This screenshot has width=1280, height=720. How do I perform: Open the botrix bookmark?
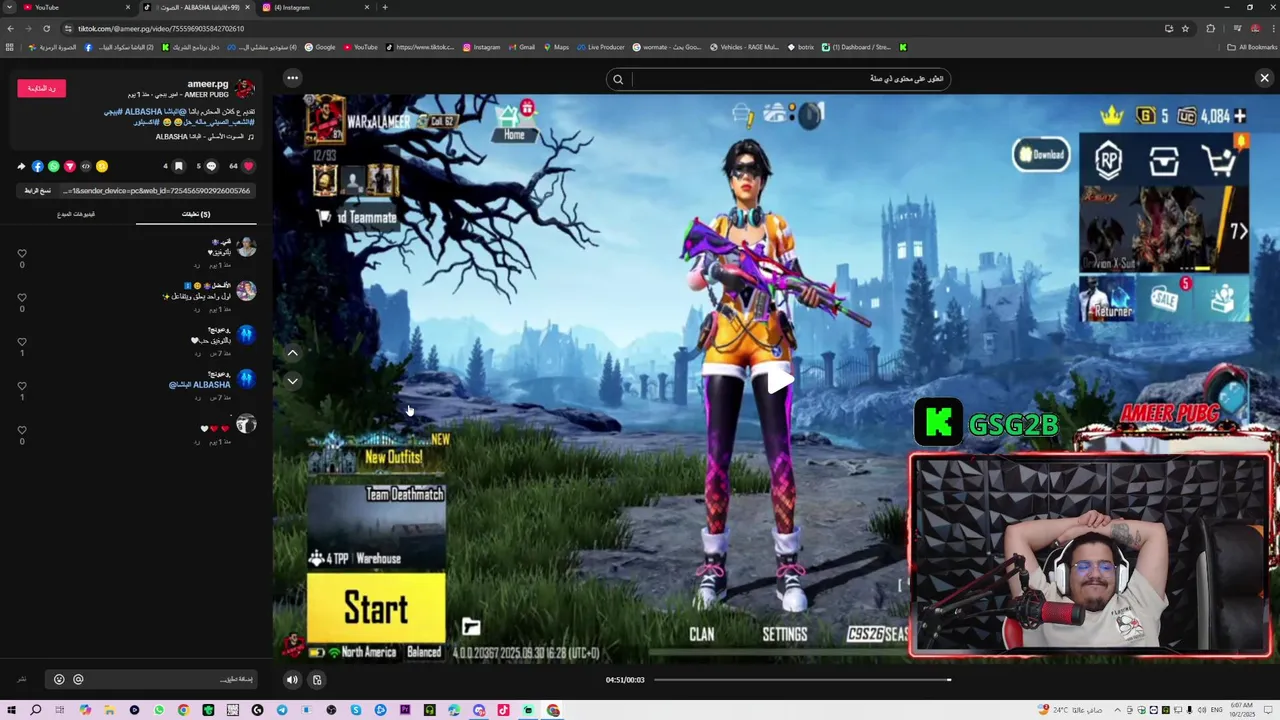[x=800, y=47]
